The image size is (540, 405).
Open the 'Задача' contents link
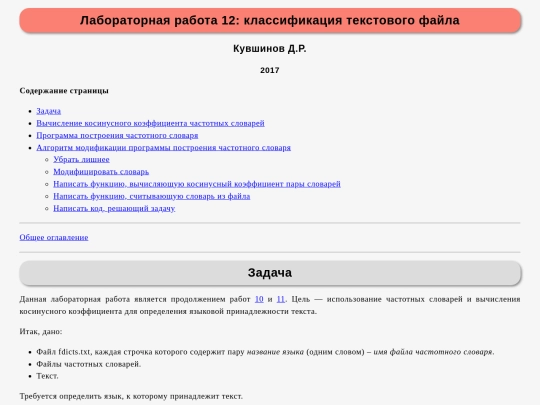(49, 111)
